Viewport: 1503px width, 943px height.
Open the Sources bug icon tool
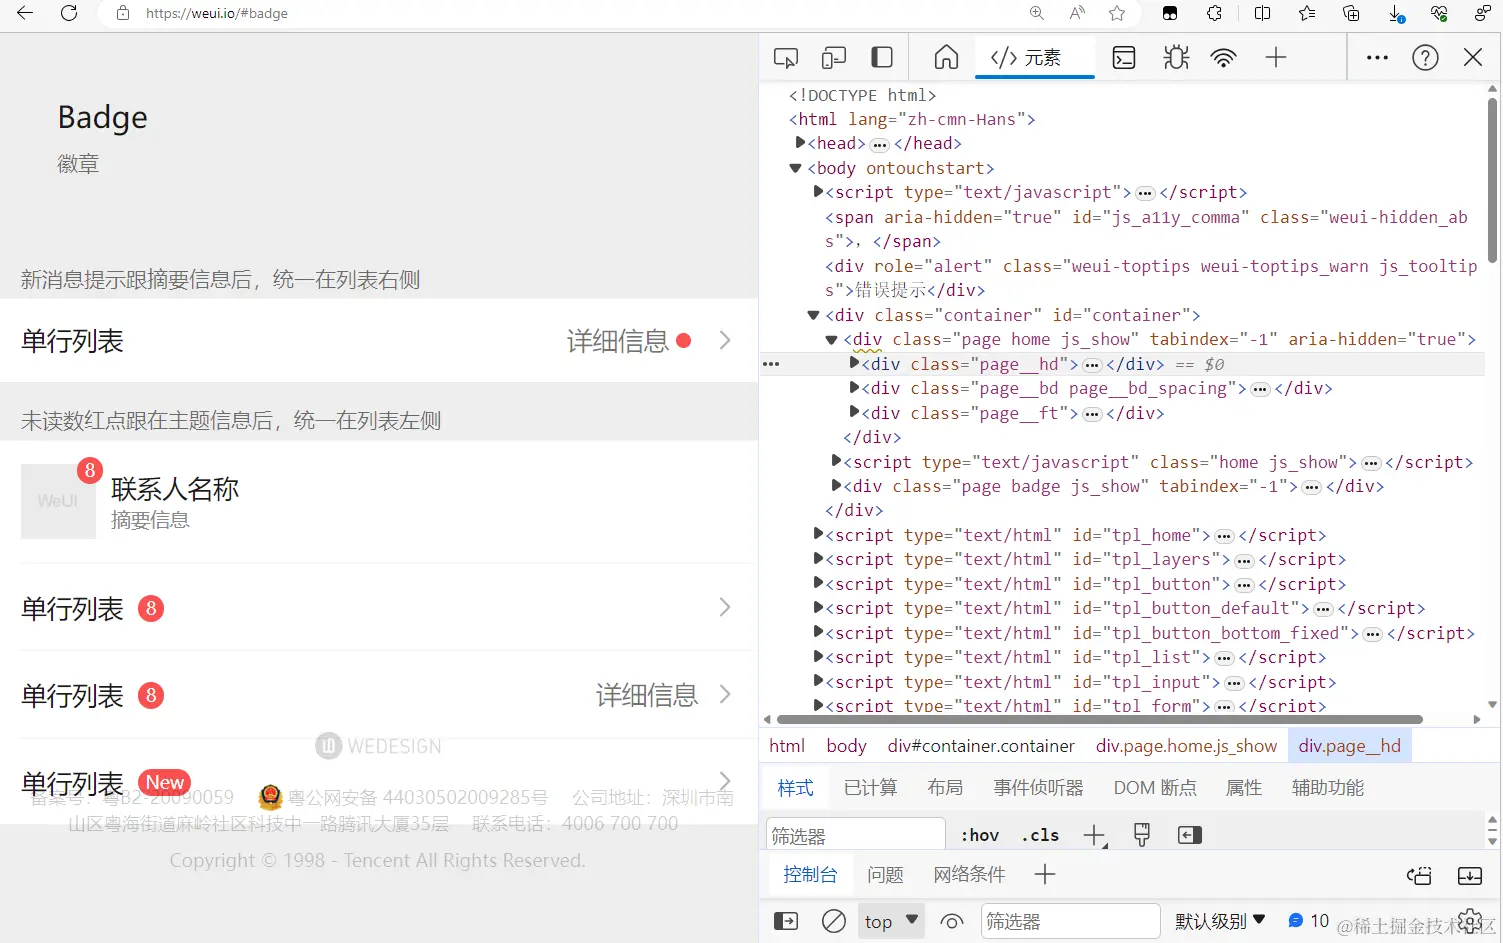point(1176,58)
